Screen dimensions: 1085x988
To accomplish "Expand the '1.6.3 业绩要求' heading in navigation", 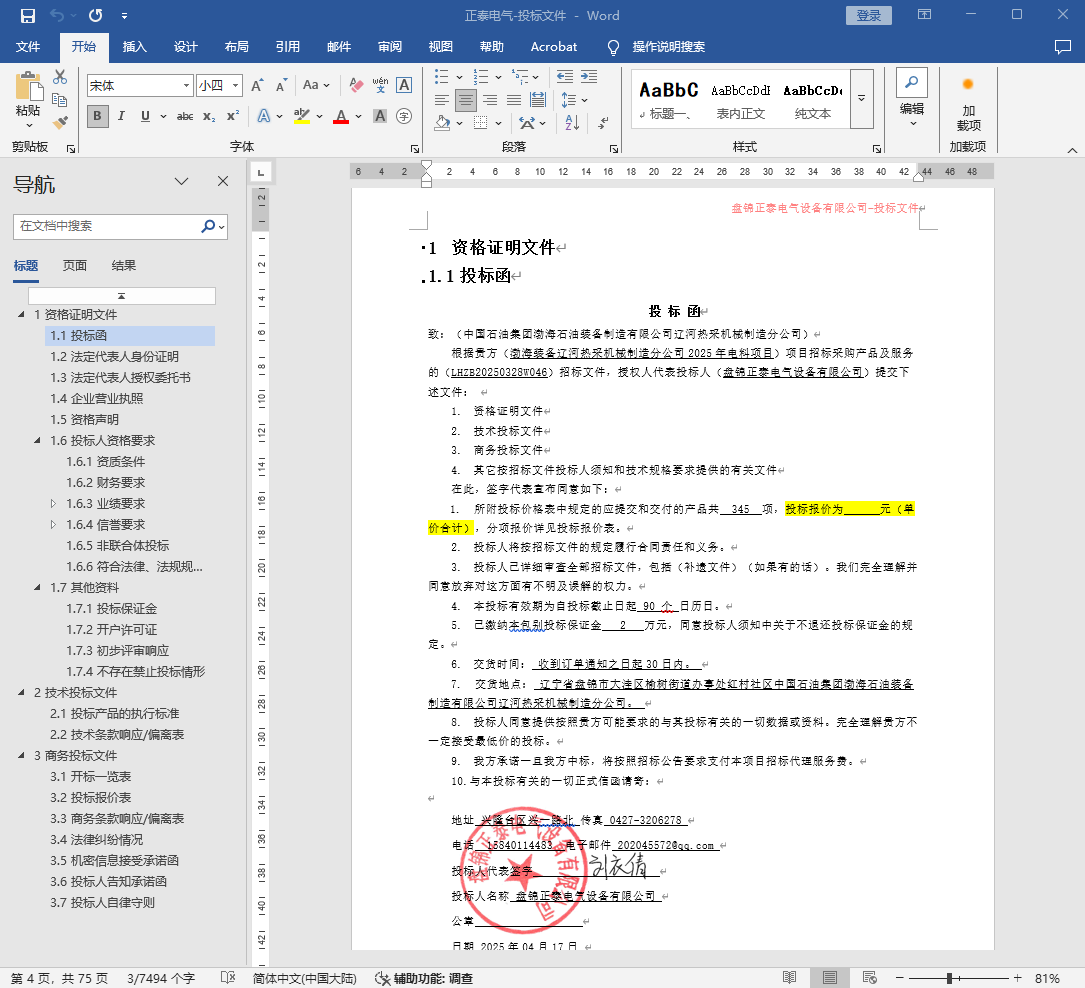I will (53, 503).
